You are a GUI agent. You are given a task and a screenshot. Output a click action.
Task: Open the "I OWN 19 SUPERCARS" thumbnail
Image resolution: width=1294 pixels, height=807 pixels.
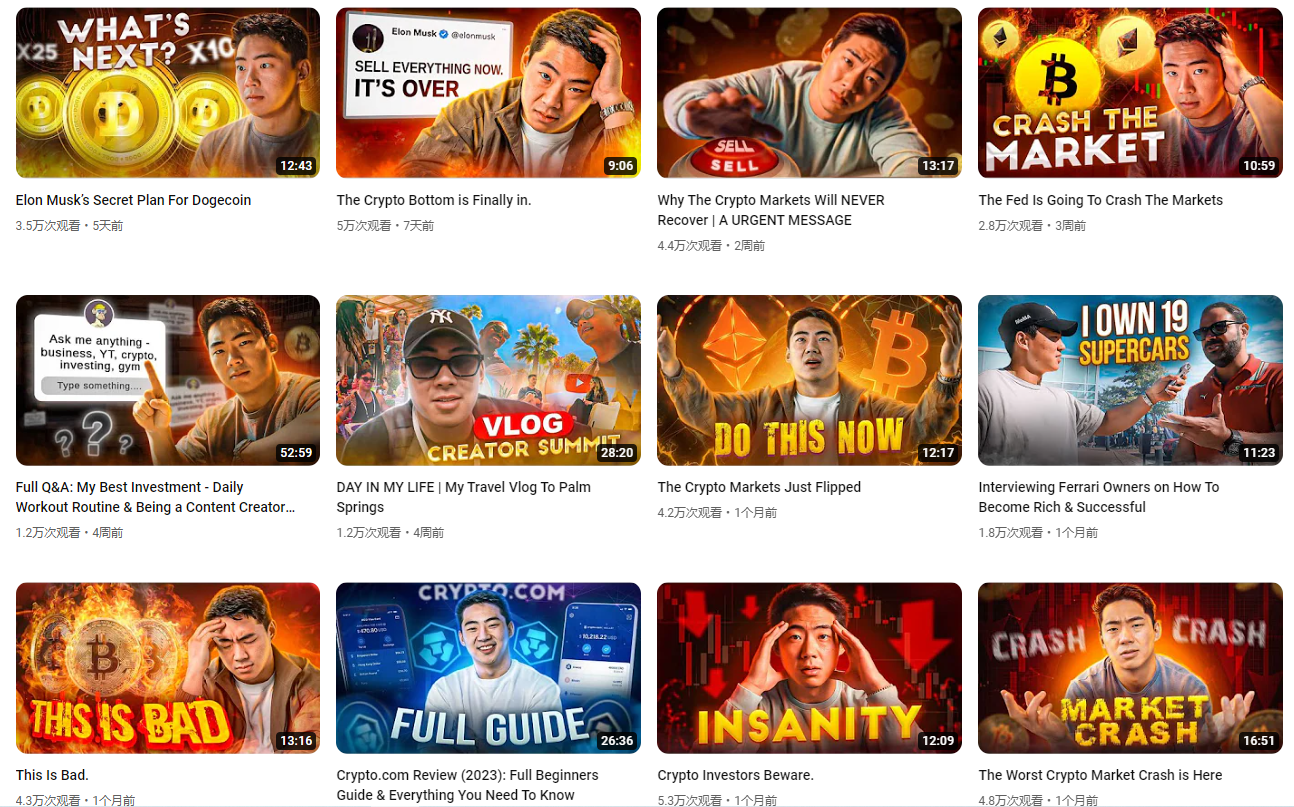point(1130,380)
